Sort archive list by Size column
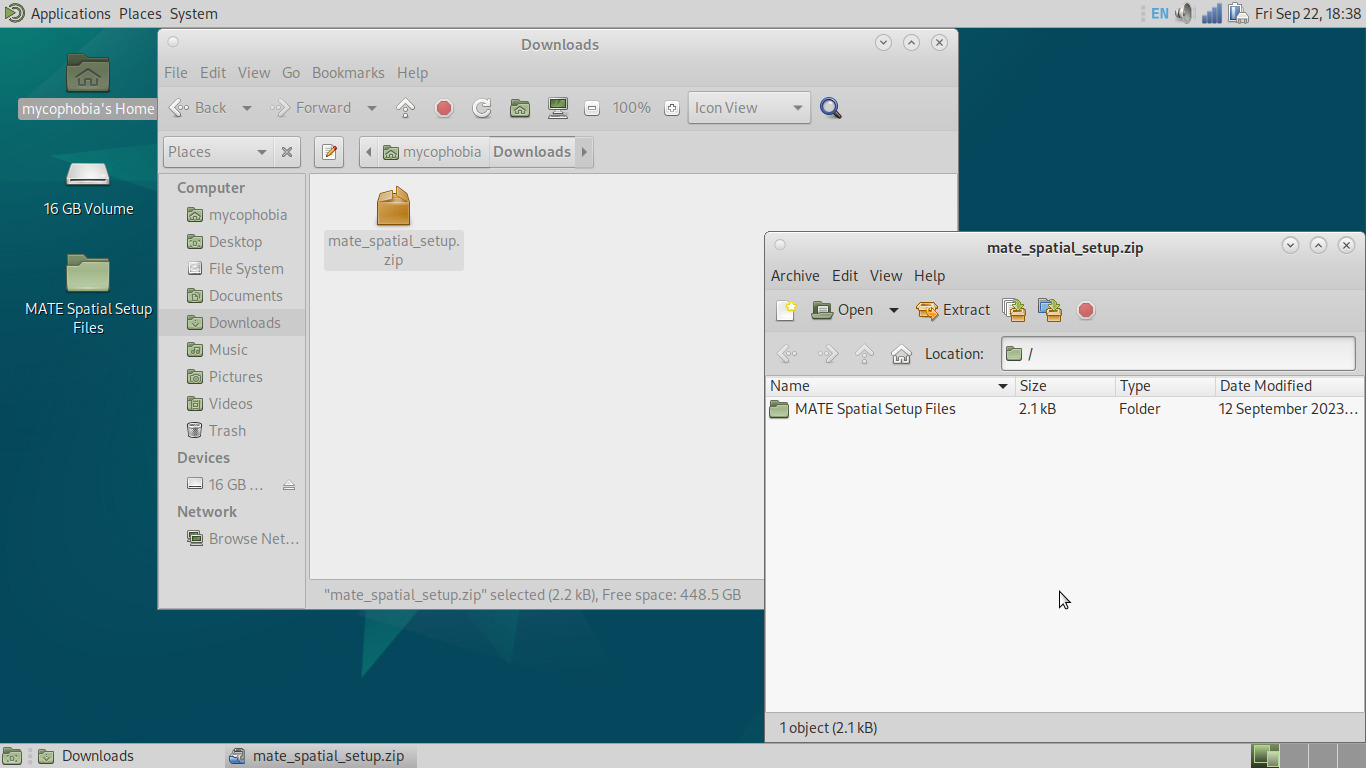Screen dimensions: 1366x768 (1065, 386)
